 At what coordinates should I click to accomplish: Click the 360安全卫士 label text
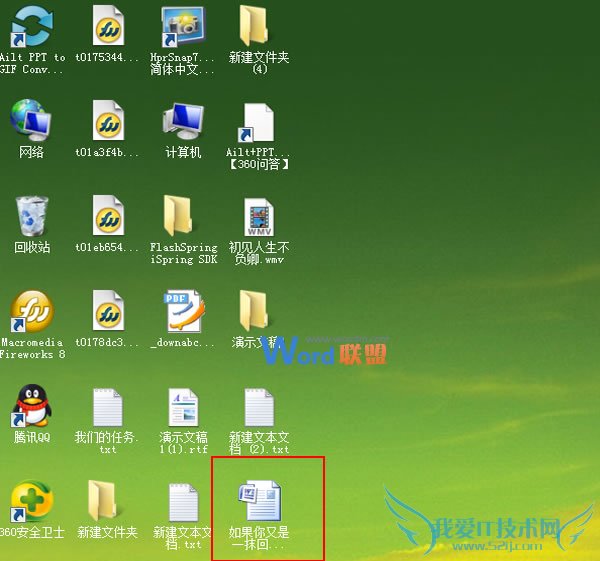[x=32, y=532]
